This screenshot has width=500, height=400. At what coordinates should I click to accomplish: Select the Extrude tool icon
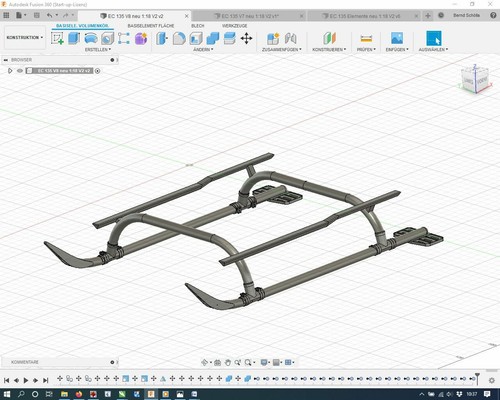pyautogui.click(x=74, y=38)
